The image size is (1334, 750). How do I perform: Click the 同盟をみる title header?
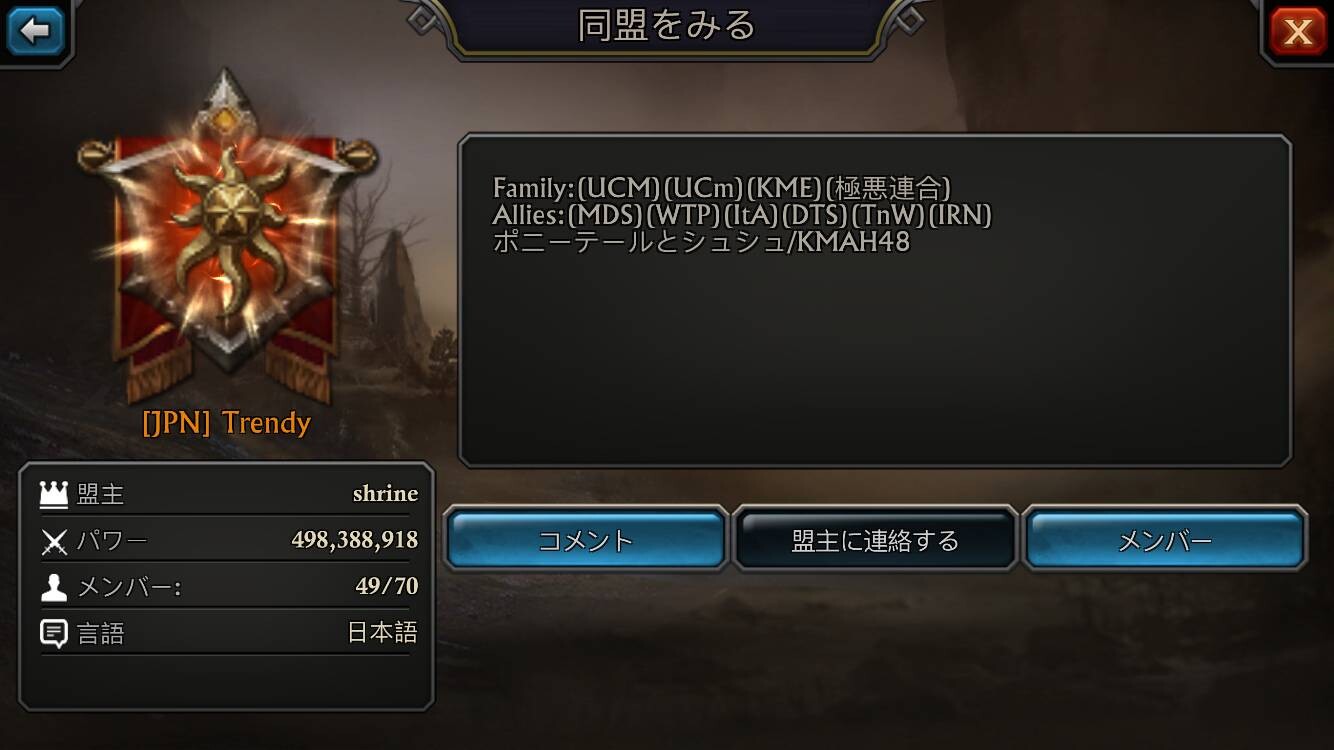(x=667, y=26)
